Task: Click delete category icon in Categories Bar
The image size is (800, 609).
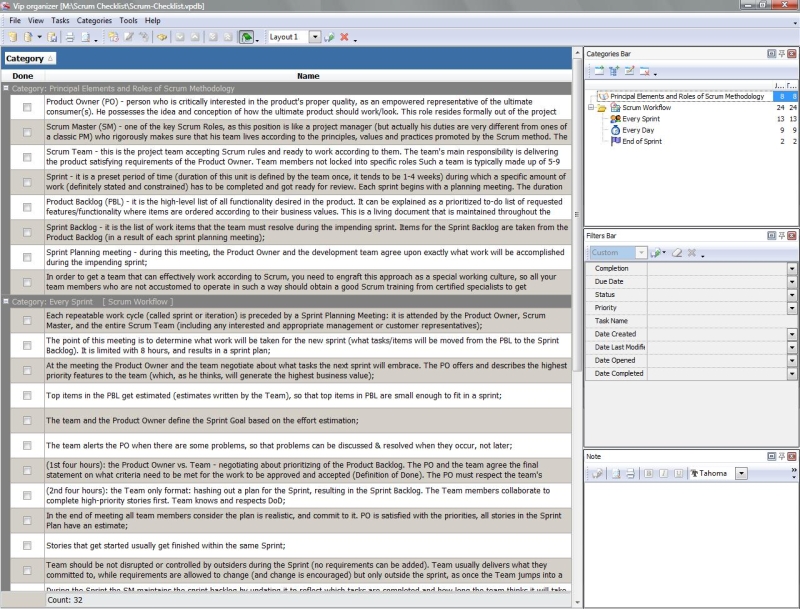Action: coord(645,72)
